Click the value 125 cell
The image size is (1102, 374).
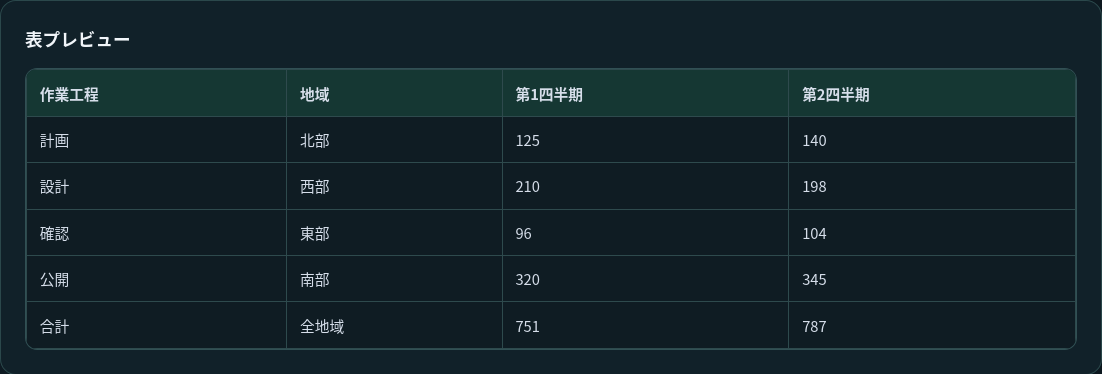click(645, 140)
